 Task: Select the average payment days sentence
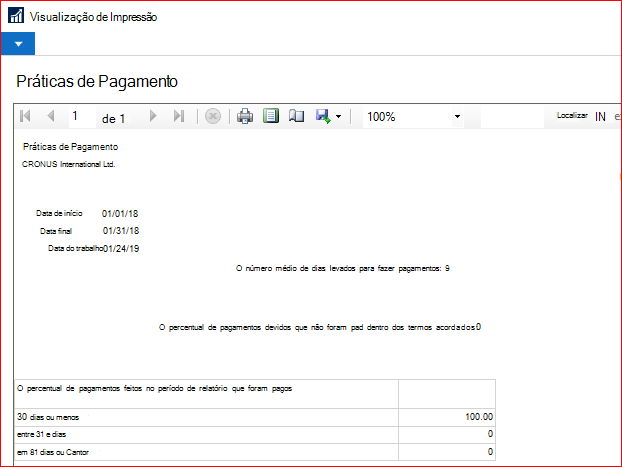(343, 269)
